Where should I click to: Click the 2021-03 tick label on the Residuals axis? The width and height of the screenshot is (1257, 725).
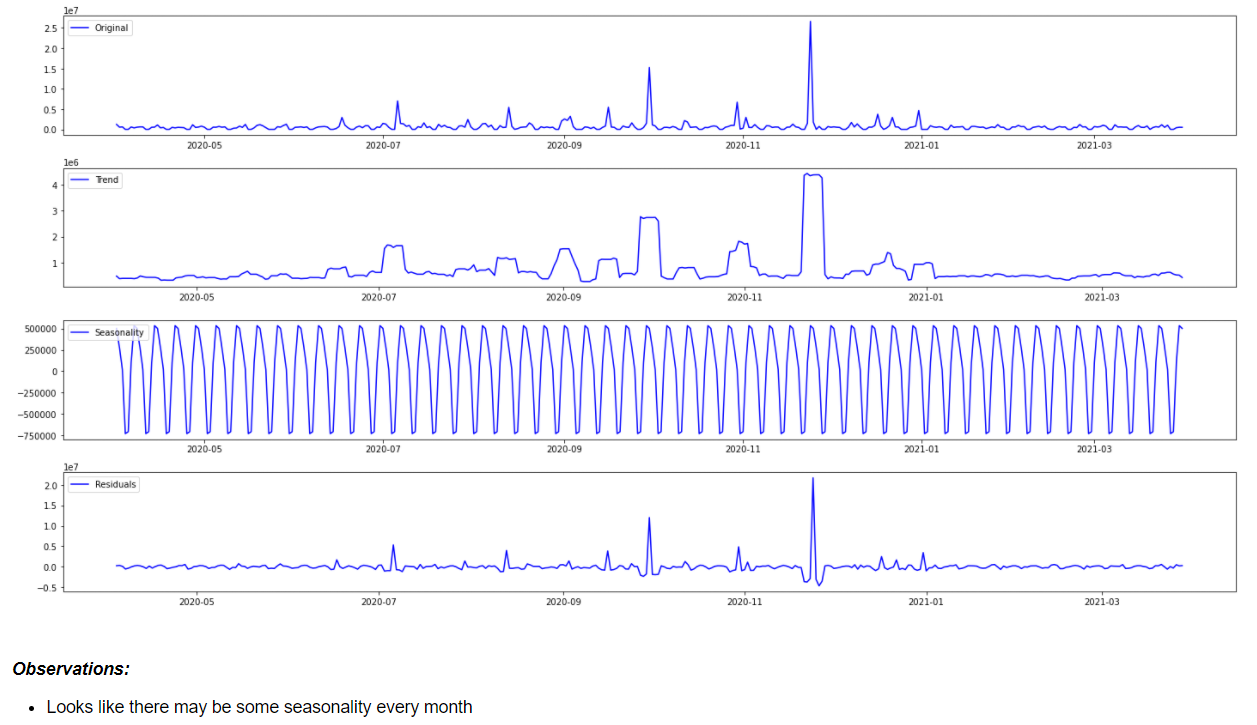click(1101, 601)
